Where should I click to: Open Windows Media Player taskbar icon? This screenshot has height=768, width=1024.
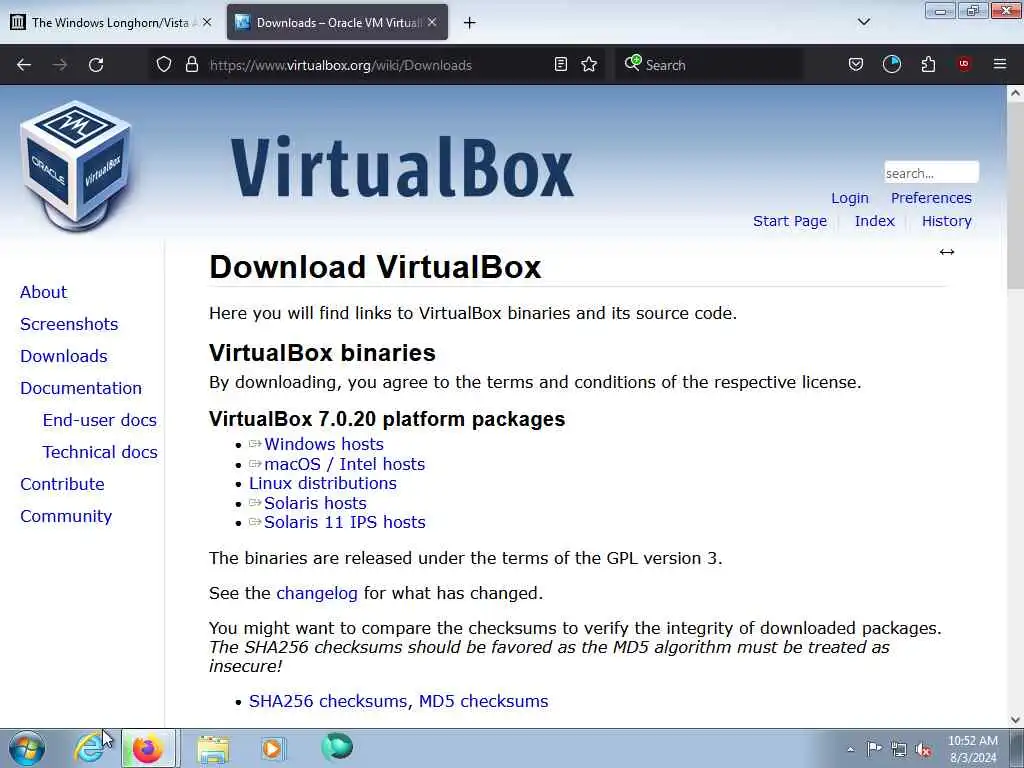(x=272, y=748)
